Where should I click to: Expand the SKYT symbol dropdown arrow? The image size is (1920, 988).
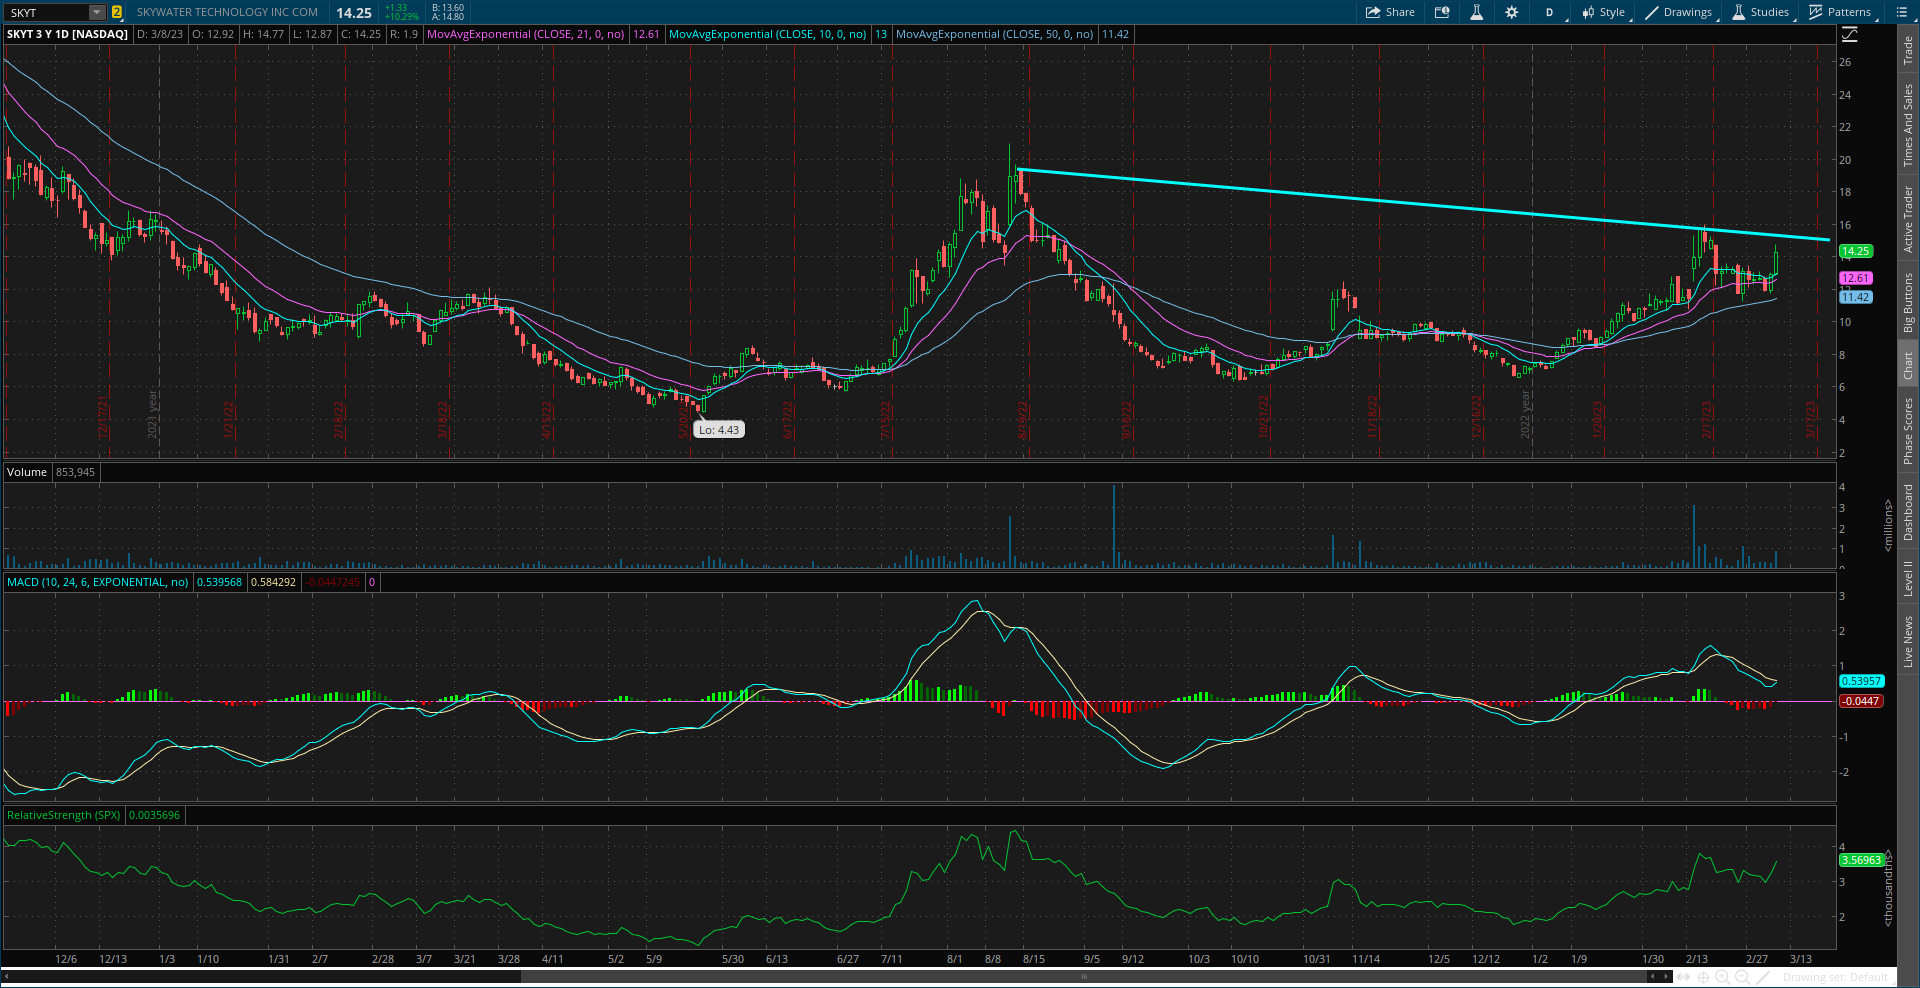tap(97, 12)
